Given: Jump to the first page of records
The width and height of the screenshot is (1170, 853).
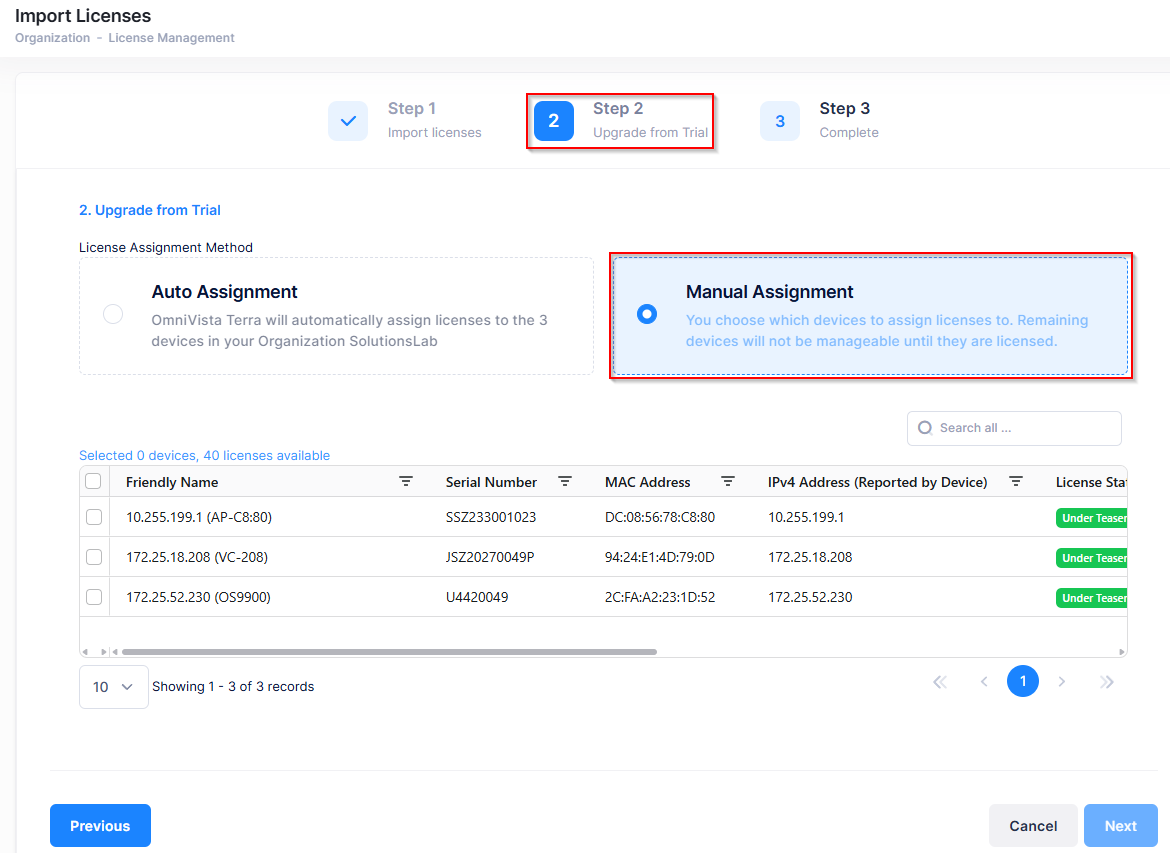Looking at the screenshot, I should point(939,682).
